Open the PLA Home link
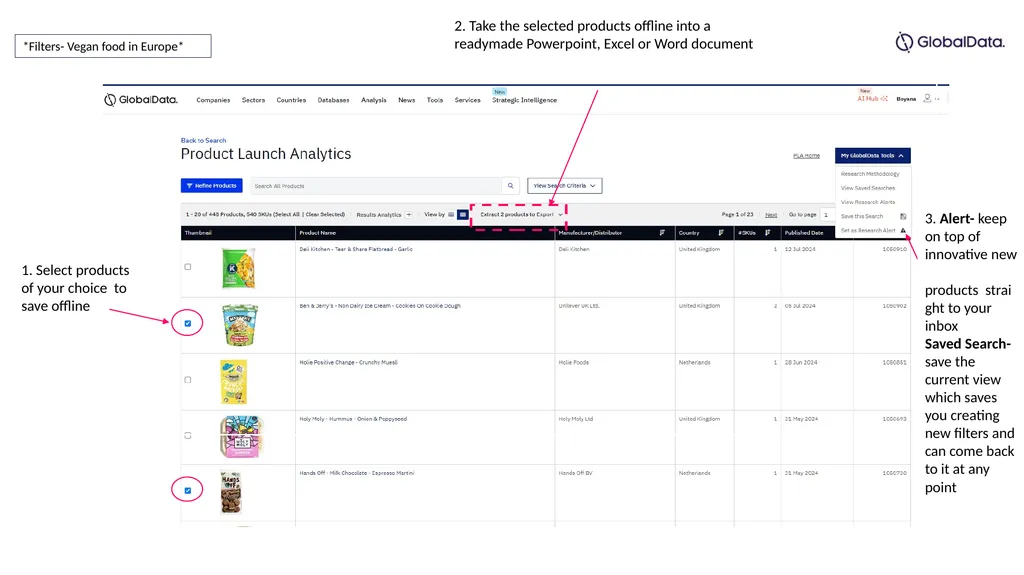The height and width of the screenshot is (575, 1024). (807, 156)
